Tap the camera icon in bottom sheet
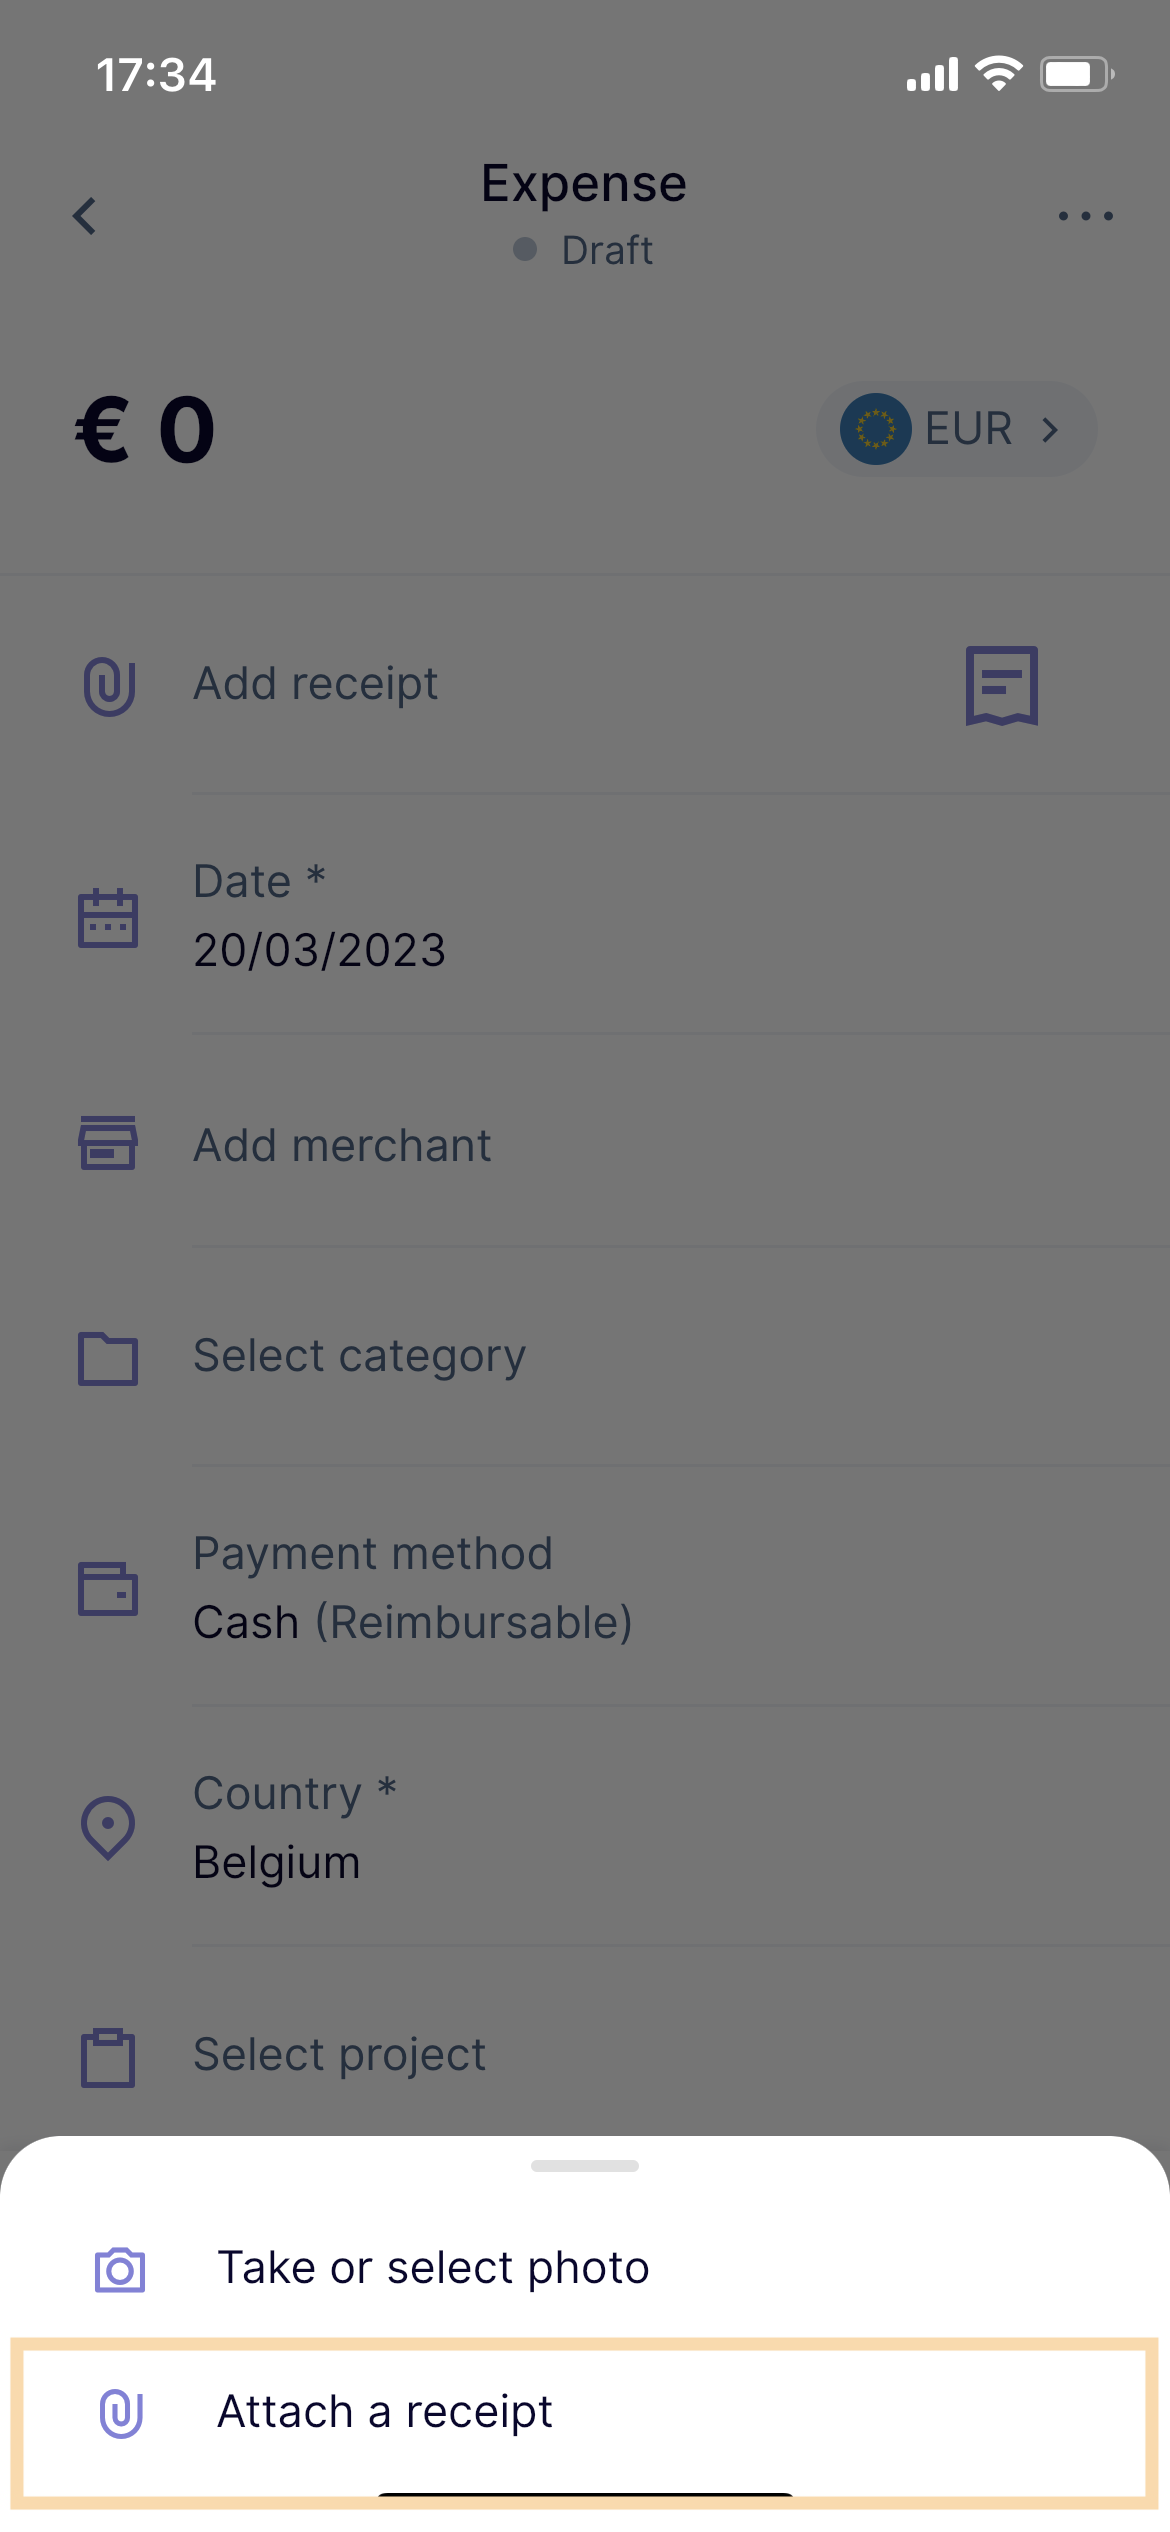The height and width of the screenshot is (2532, 1170). pyautogui.click(x=120, y=2269)
